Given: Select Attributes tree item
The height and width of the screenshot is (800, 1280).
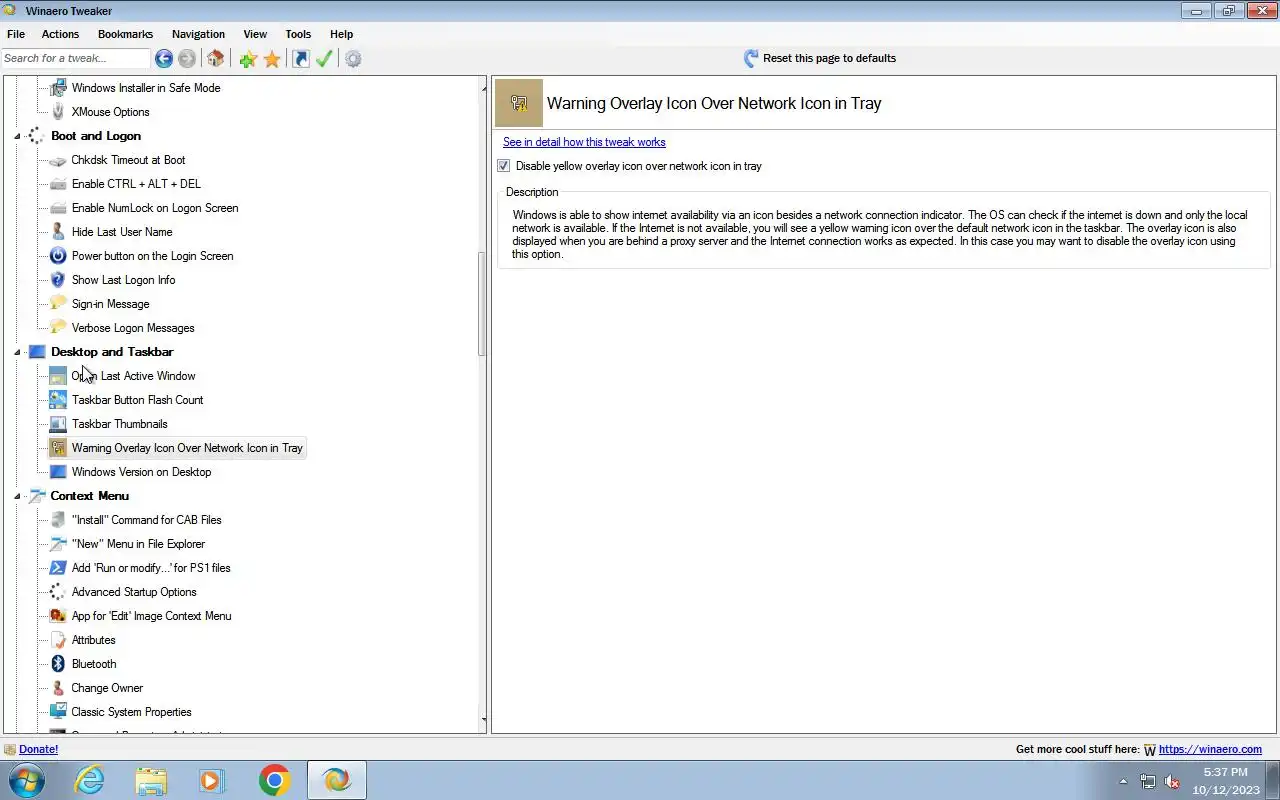Looking at the screenshot, I should click(x=93, y=640).
